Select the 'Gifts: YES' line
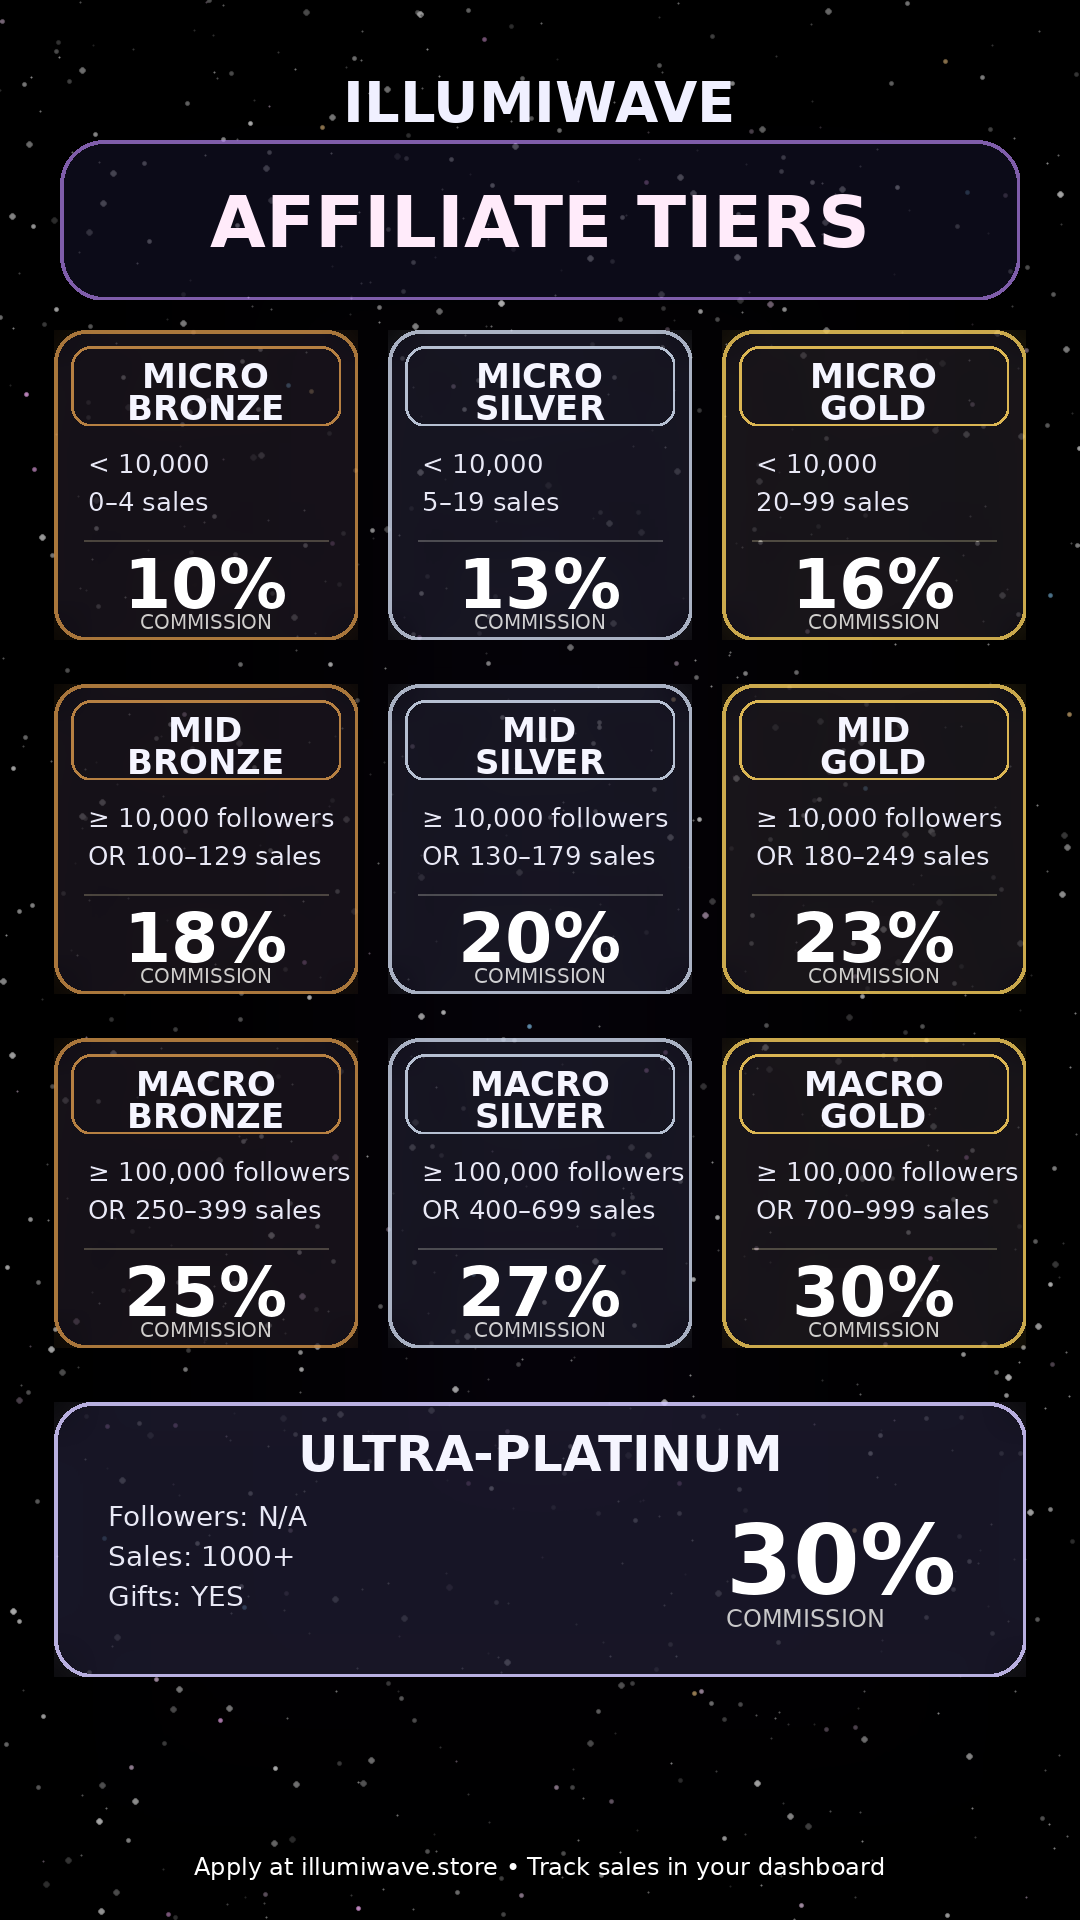Screen dimensions: 1080x1920 coord(176,1596)
